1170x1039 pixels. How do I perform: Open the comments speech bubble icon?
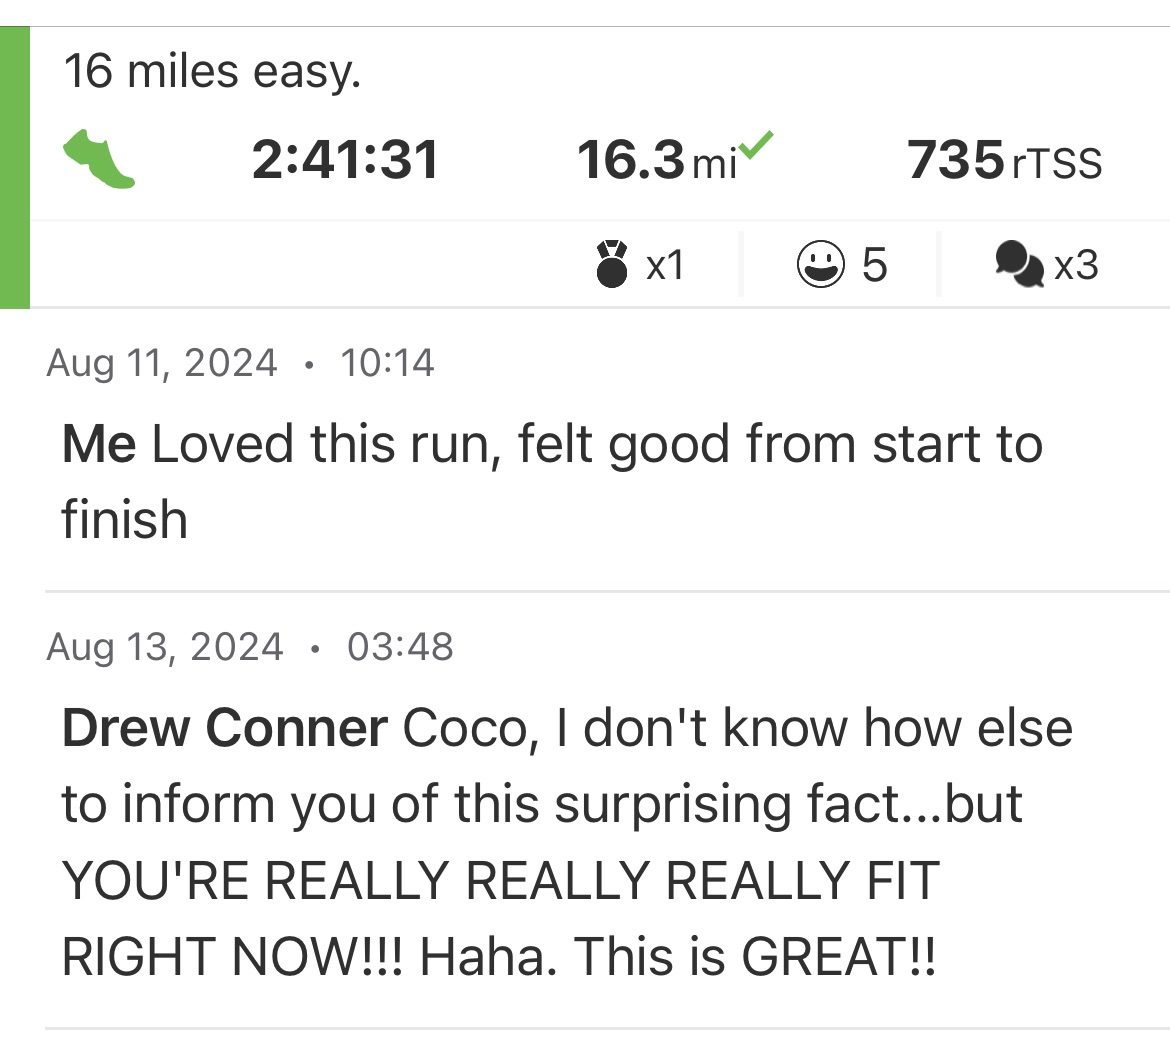pyautogui.click(x=1019, y=265)
